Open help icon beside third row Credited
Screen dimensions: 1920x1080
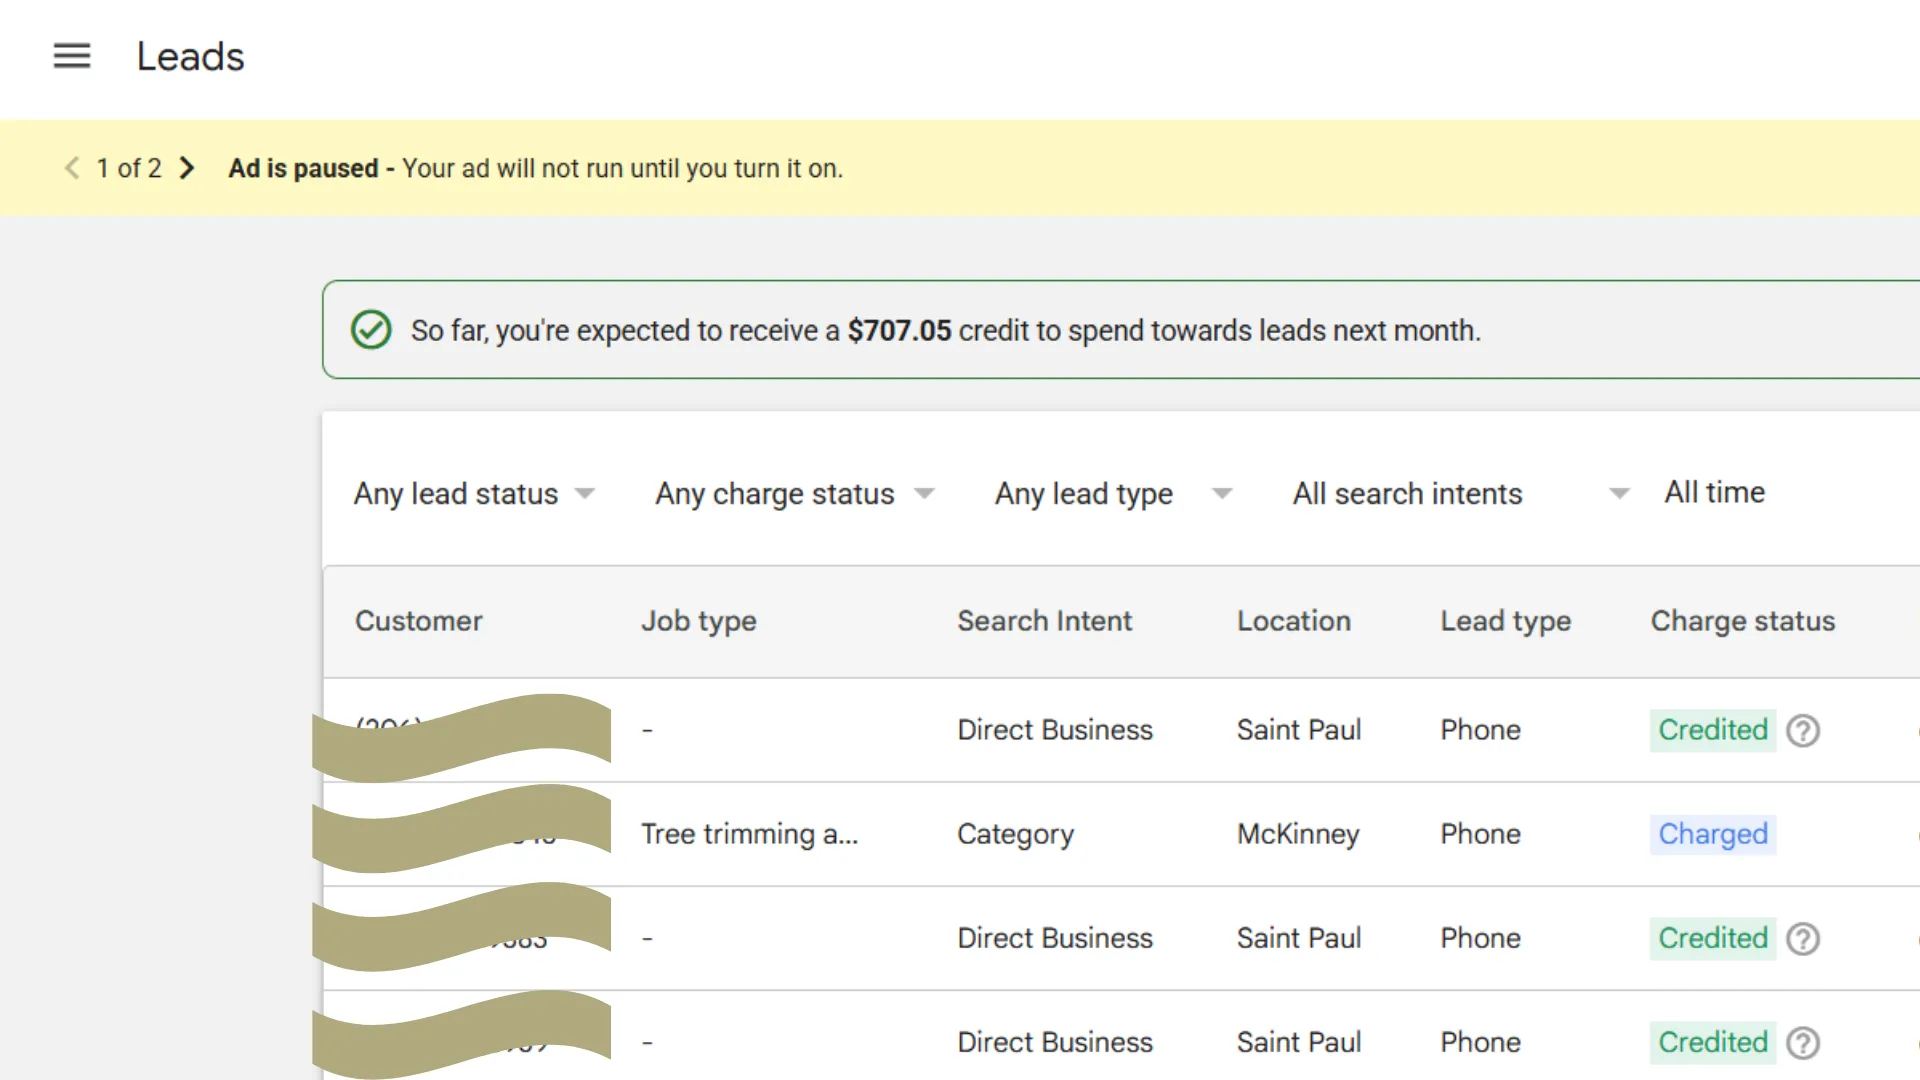pos(1803,939)
